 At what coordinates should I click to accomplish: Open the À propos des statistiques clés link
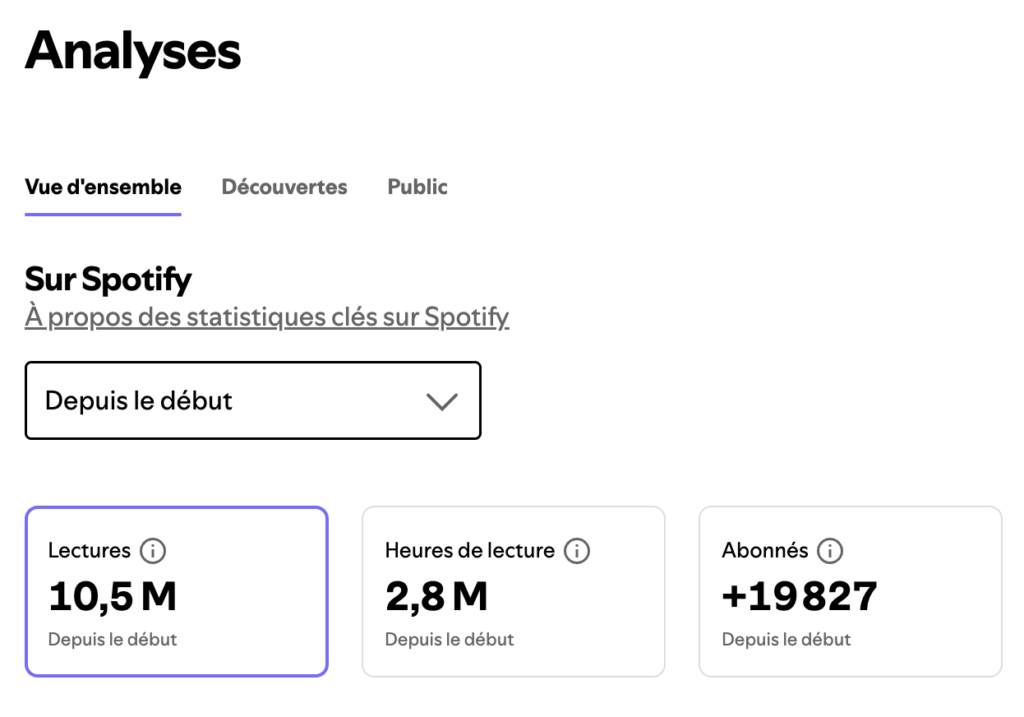click(x=267, y=317)
